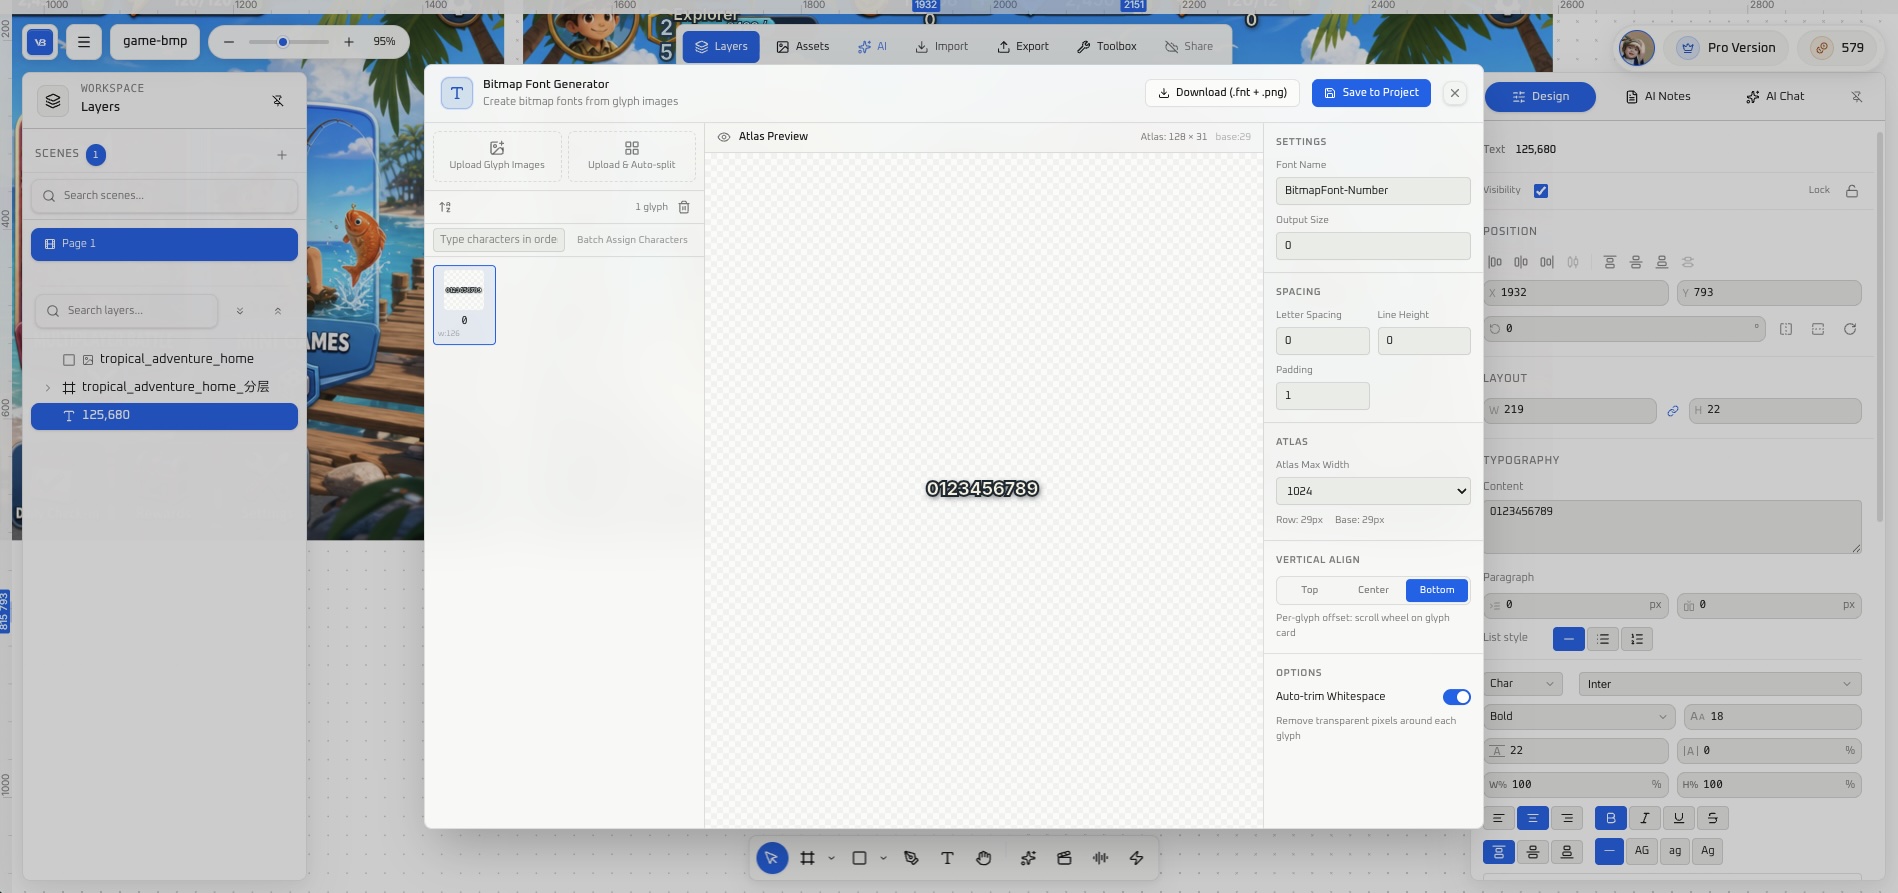The height and width of the screenshot is (893, 1898).
Task: Open Atlas Max Width dropdown
Action: coord(1373,491)
